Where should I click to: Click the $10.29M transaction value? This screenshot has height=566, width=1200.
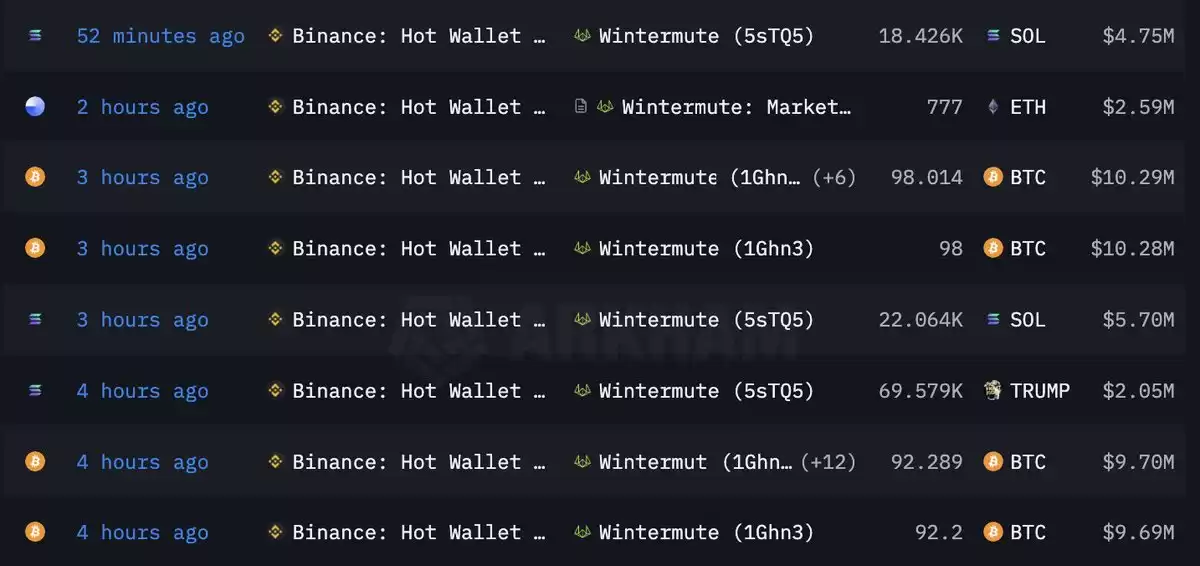(1132, 178)
